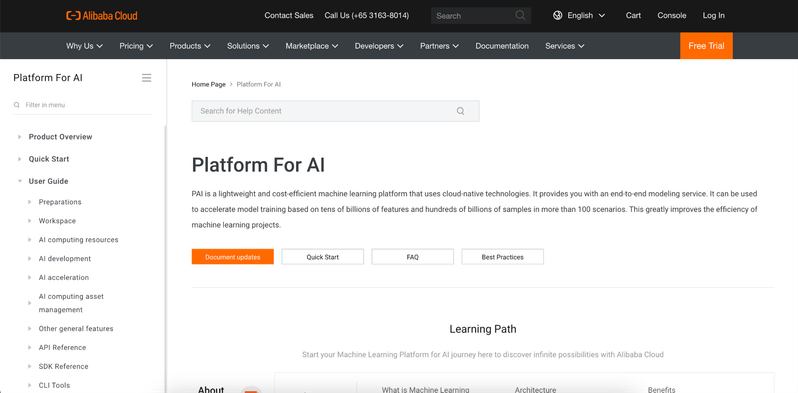Click the Learning Path heading

(x=482, y=329)
